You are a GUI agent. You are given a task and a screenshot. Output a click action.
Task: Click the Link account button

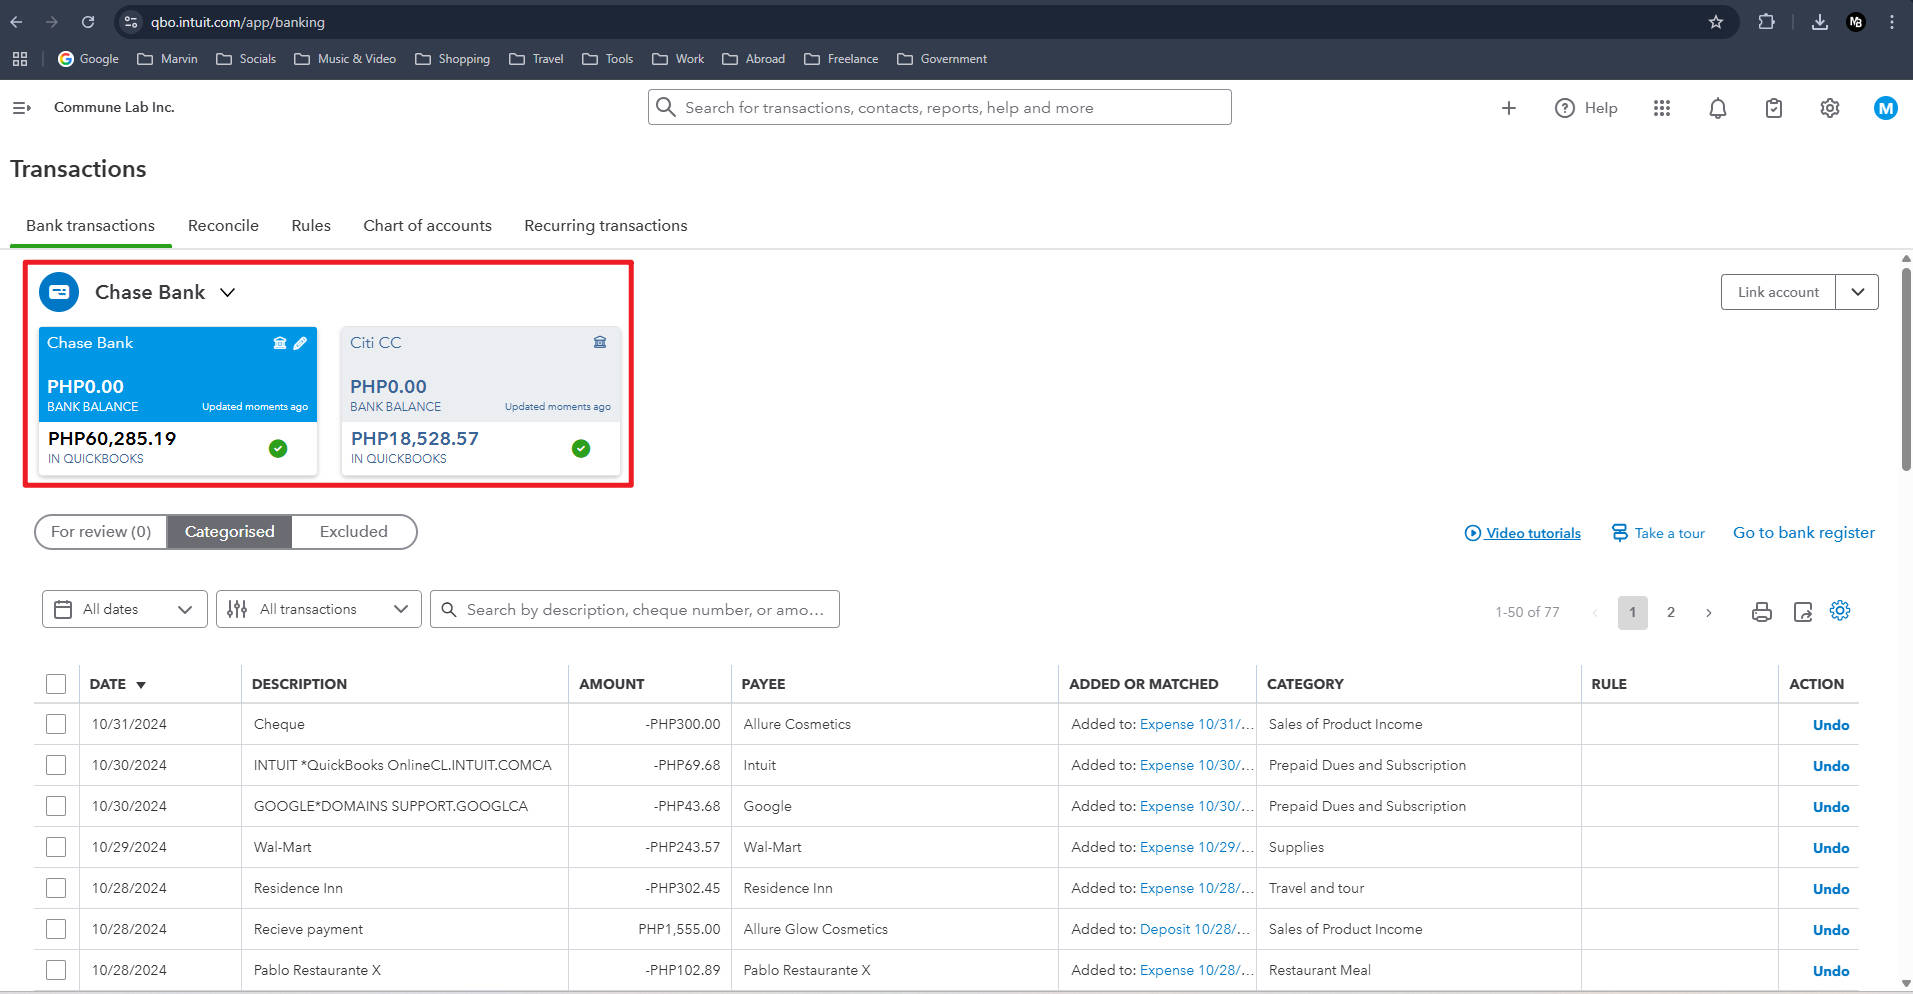(1778, 292)
